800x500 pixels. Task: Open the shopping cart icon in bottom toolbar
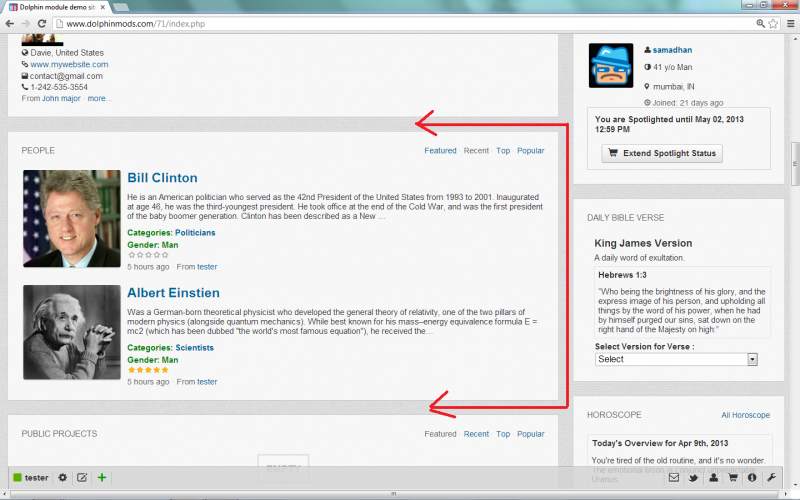tap(733, 478)
